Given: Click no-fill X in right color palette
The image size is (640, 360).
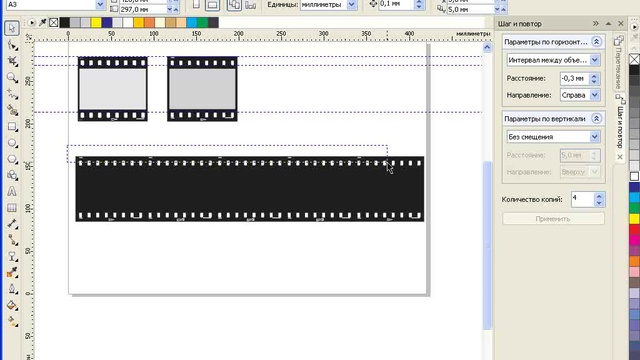Looking at the screenshot, I should click(634, 60).
